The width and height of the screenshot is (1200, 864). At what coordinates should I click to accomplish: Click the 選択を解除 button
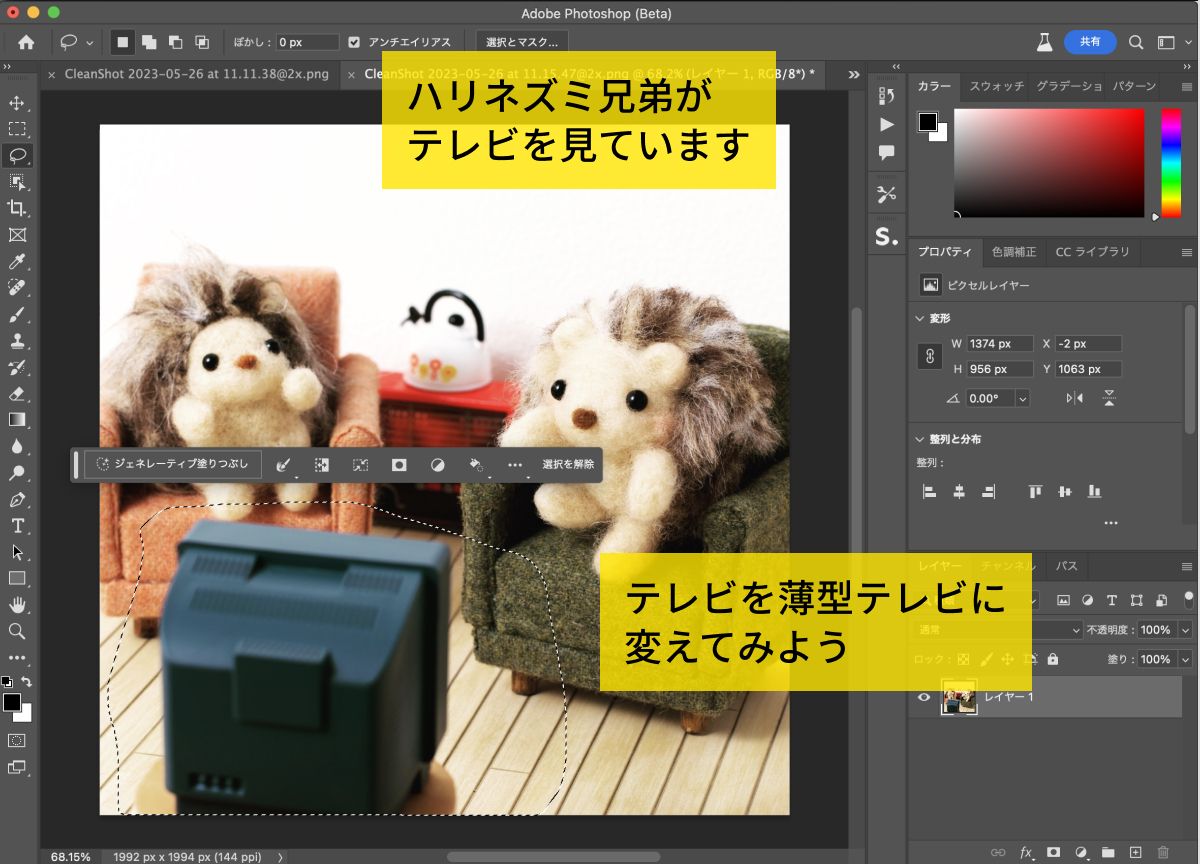coord(568,464)
